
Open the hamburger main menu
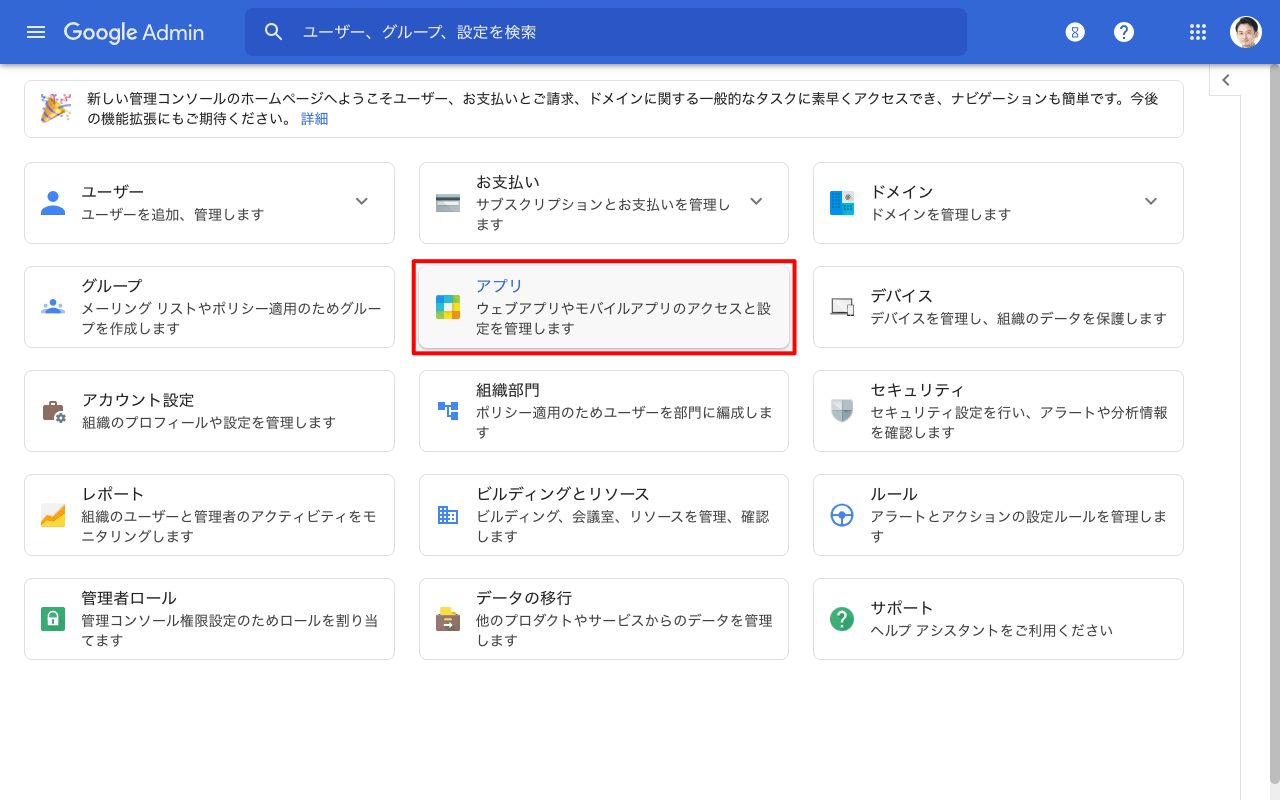coord(36,32)
